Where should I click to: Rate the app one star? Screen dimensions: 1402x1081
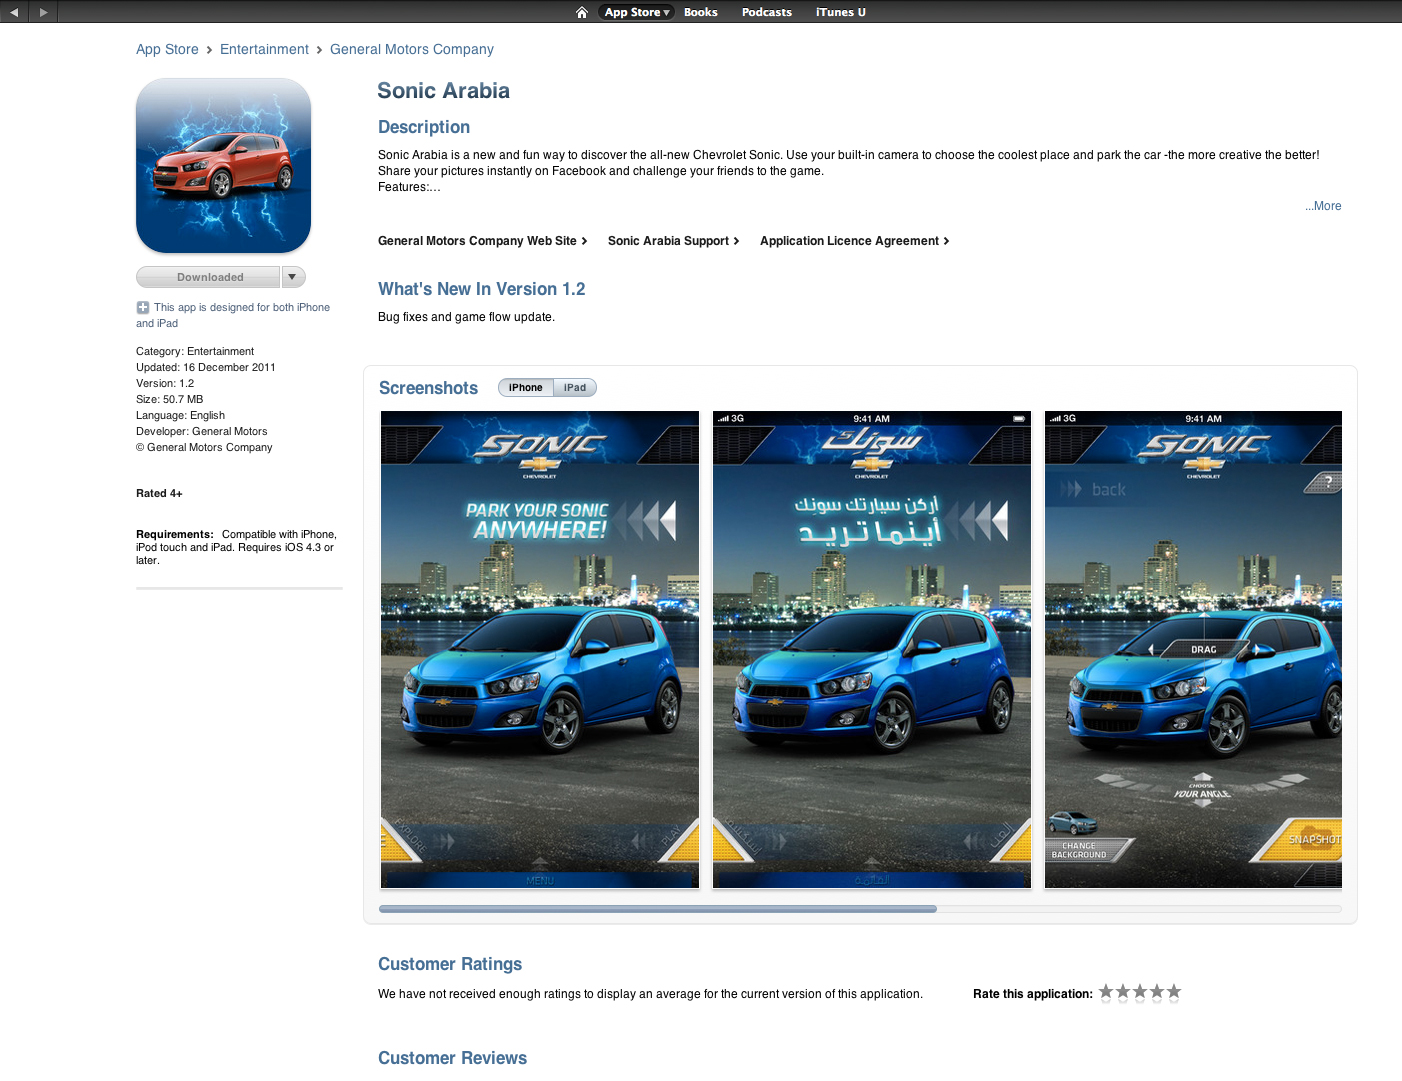1106,993
